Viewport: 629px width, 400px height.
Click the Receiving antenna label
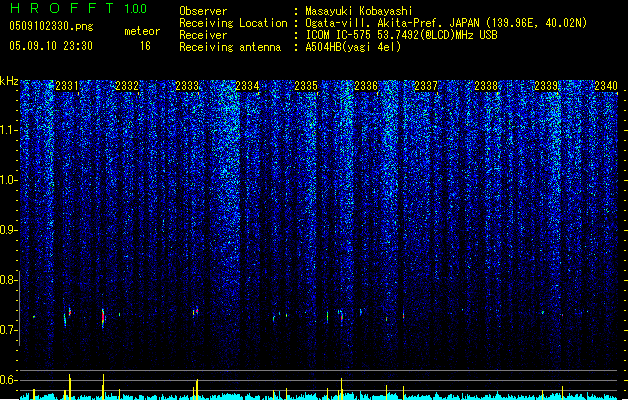tap(230, 47)
